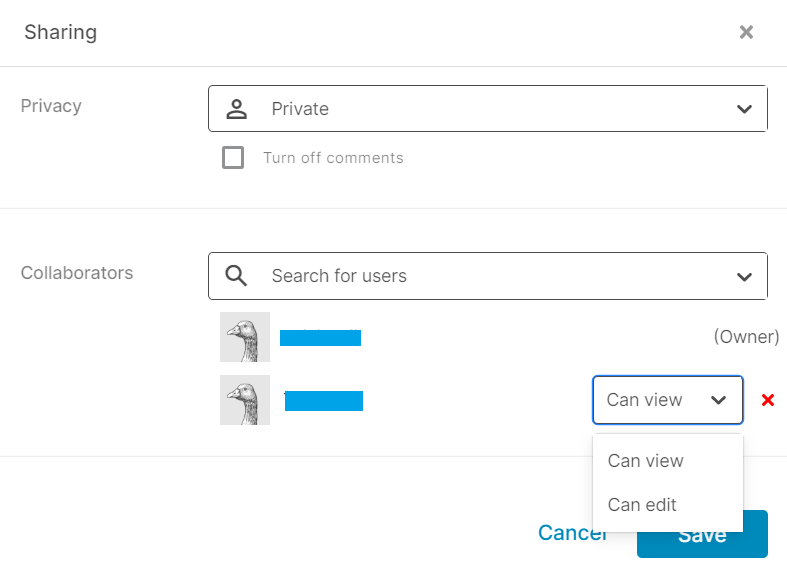Remove collaborator with the red X

[x=768, y=400]
